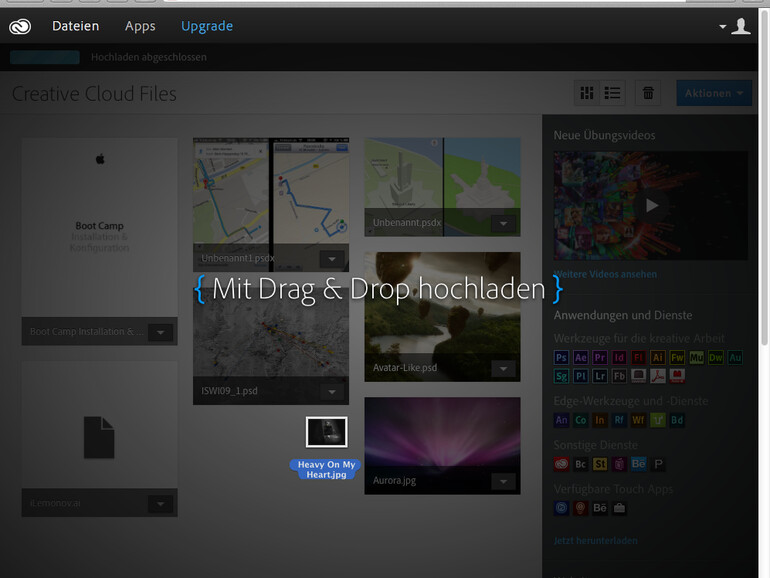Open the Fireworks (Fw) icon

[x=677, y=358]
